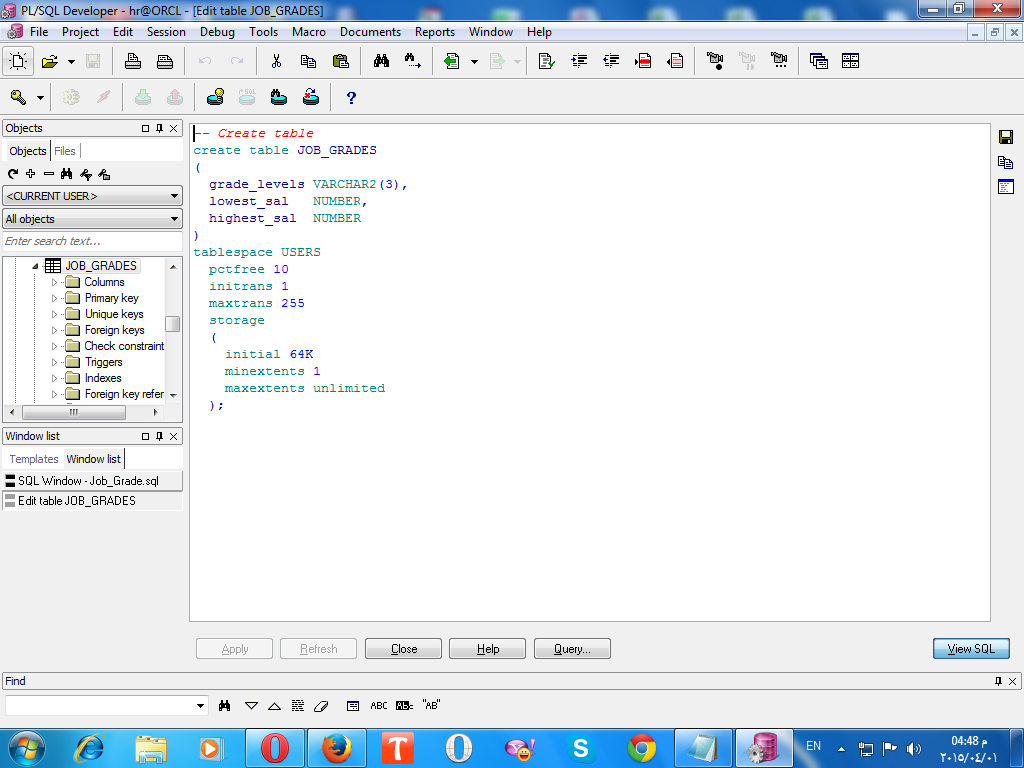Click the Enter search text field

[x=92, y=241]
